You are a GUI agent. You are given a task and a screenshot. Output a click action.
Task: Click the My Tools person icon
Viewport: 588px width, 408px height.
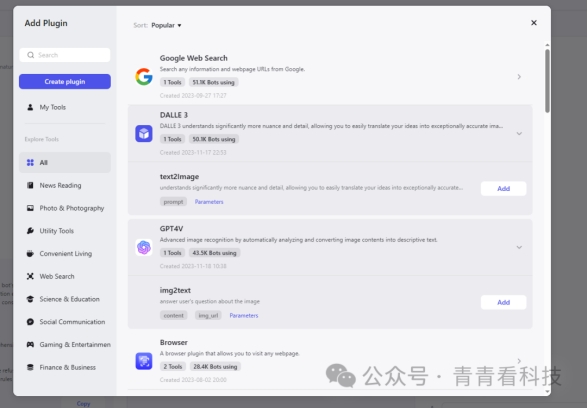click(x=30, y=107)
